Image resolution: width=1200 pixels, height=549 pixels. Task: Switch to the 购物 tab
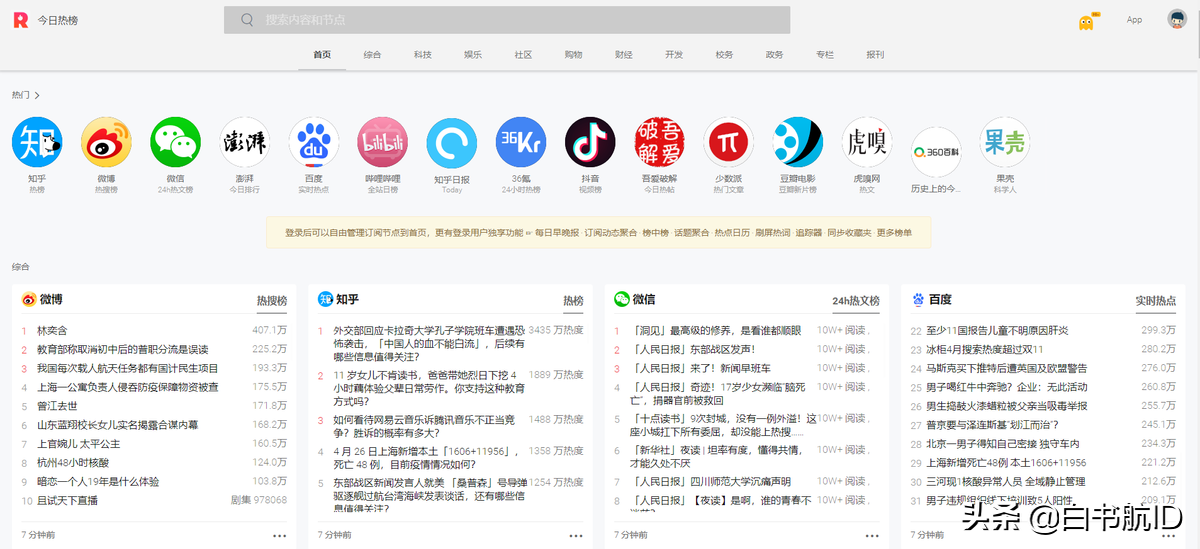point(573,55)
